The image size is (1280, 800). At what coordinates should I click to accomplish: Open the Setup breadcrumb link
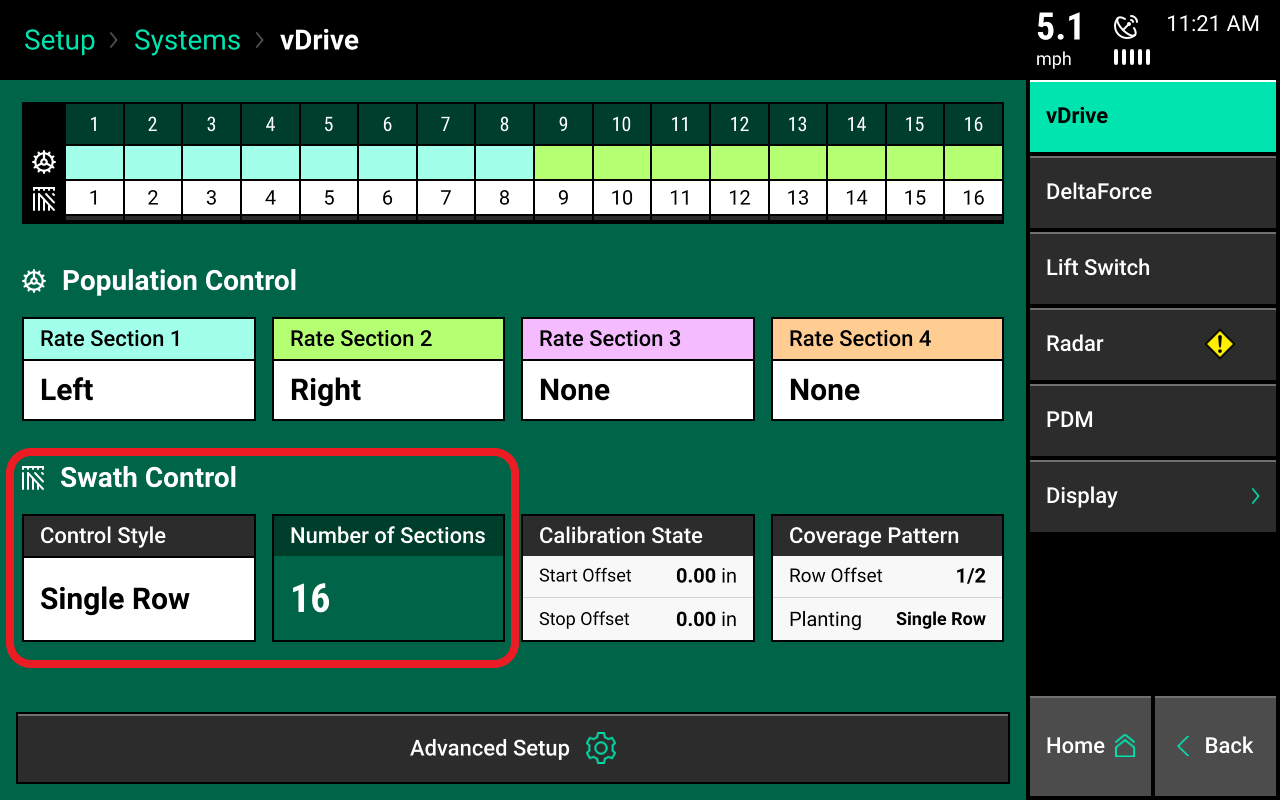pyautogui.click(x=60, y=40)
